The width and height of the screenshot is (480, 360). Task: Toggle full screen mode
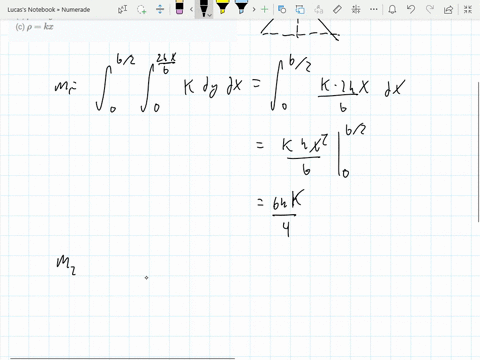468,9
